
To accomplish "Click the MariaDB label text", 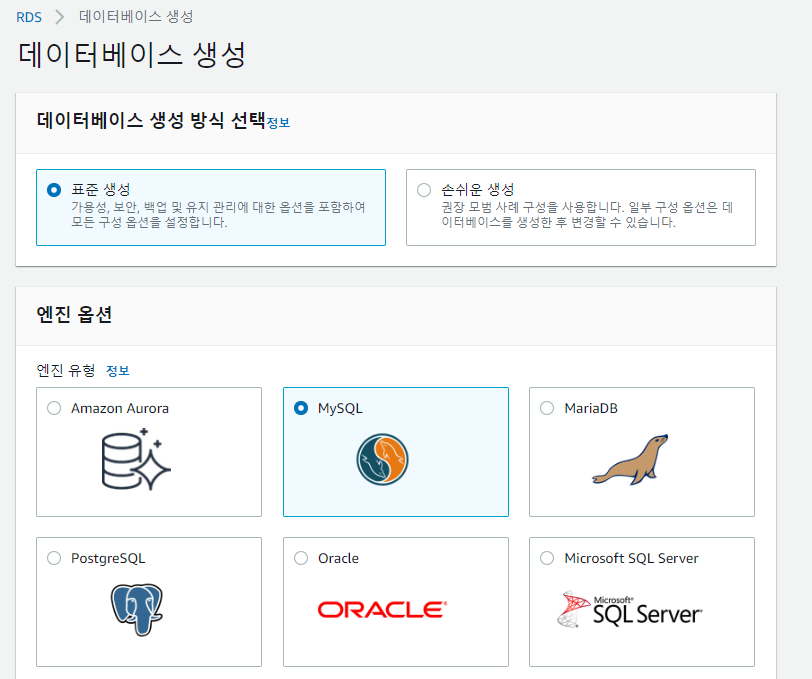I will tap(591, 408).
